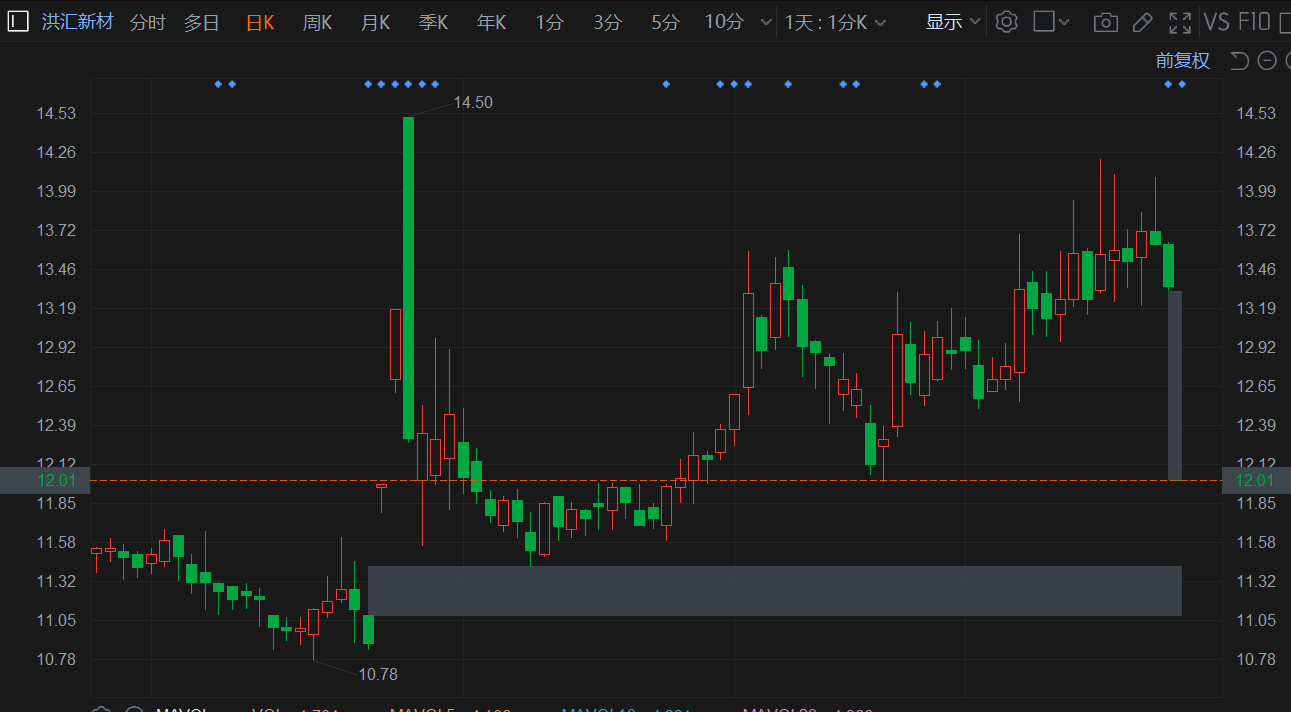
Task: Click 13.19 on the left price axis
Action: click(56, 308)
